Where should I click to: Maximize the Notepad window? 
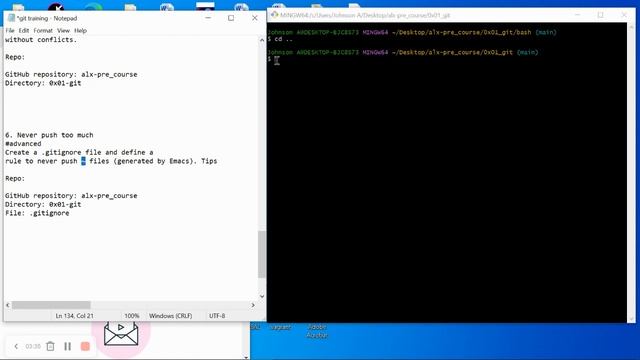point(231,18)
